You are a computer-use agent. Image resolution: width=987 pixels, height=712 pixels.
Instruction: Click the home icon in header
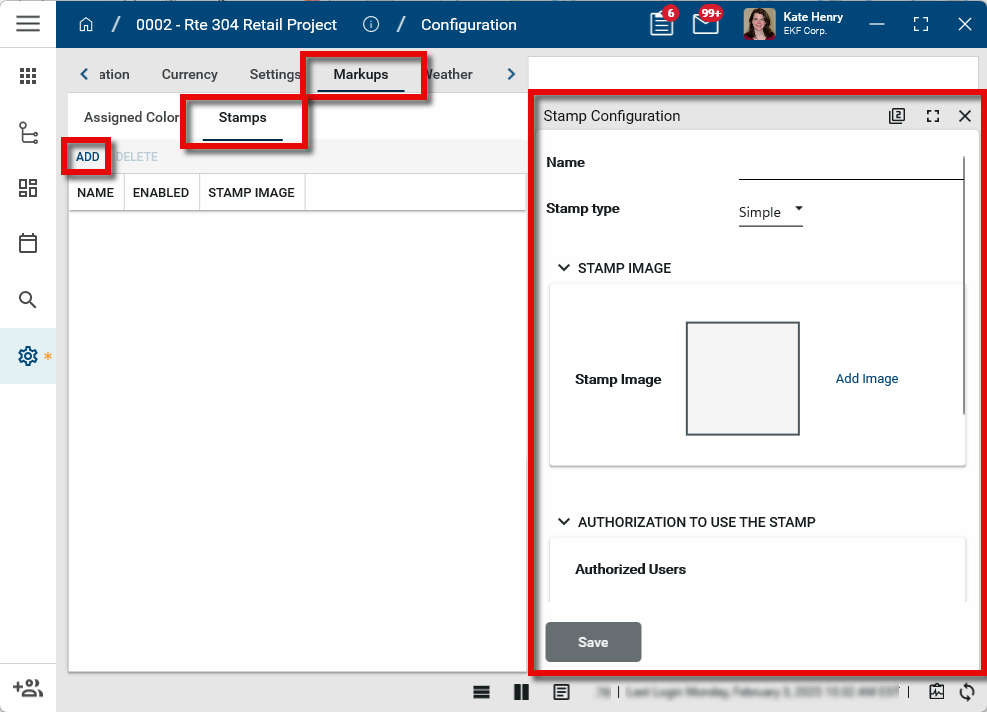[x=86, y=25]
